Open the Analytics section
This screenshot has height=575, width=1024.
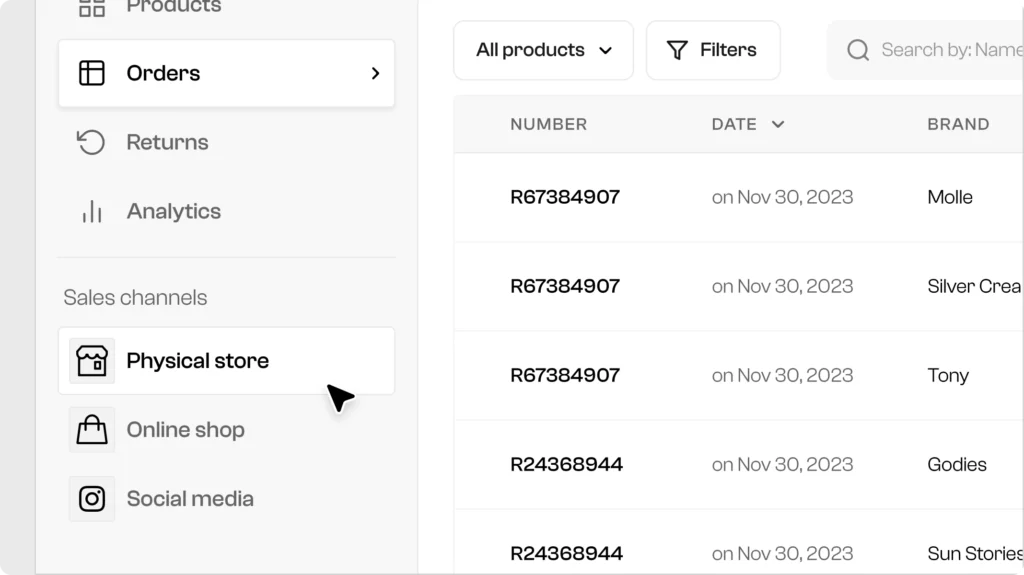coord(173,211)
